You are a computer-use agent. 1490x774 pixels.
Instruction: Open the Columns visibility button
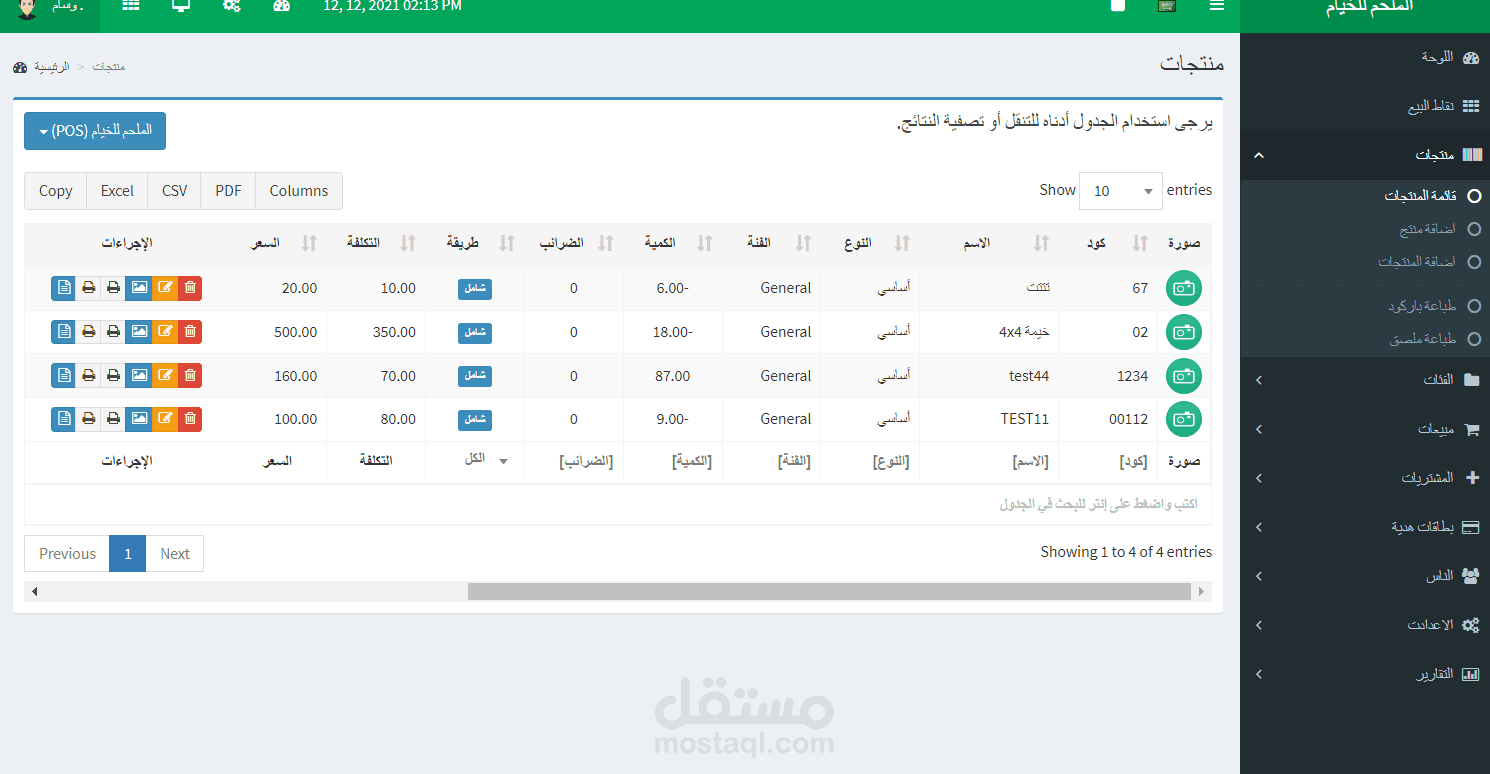(299, 191)
